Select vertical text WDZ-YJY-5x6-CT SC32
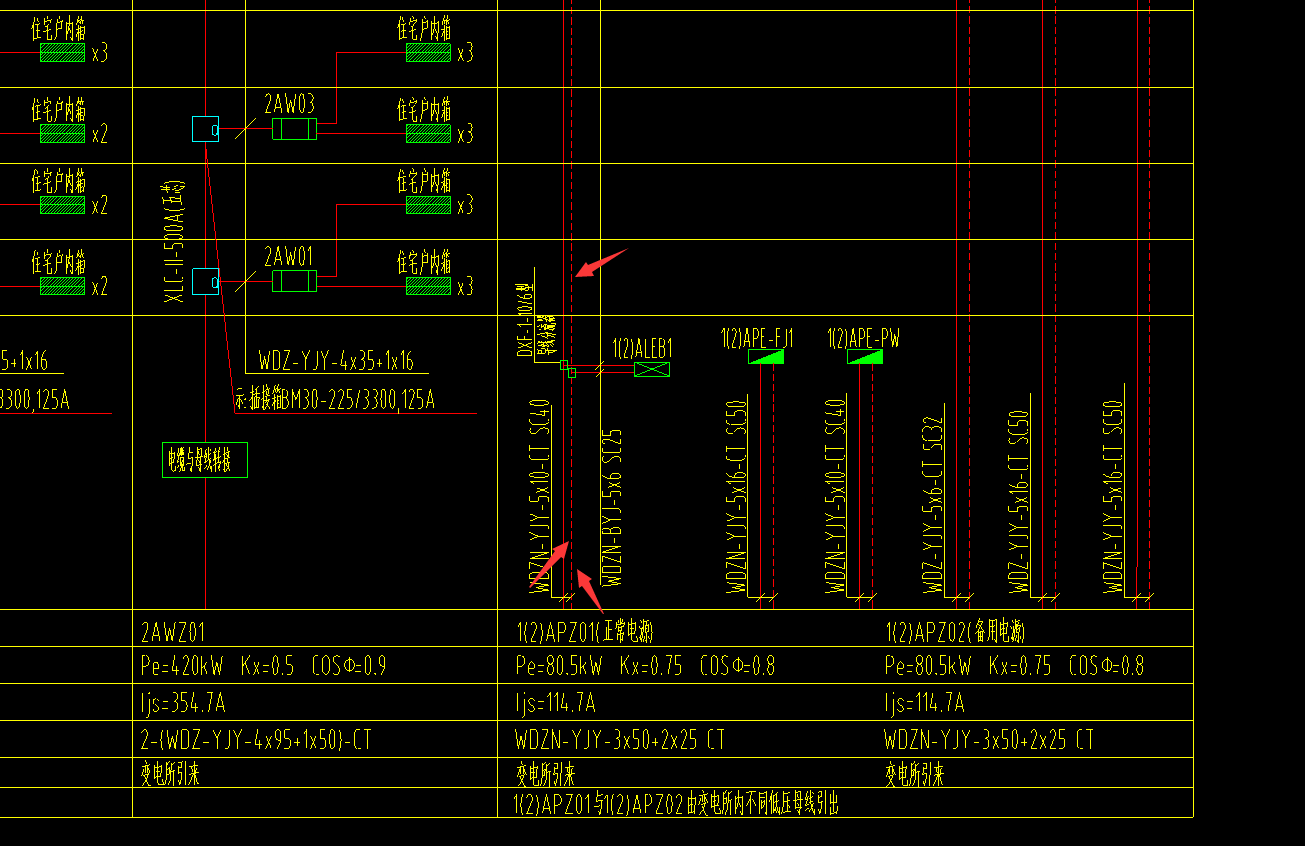1305x846 pixels. (933, 505)
